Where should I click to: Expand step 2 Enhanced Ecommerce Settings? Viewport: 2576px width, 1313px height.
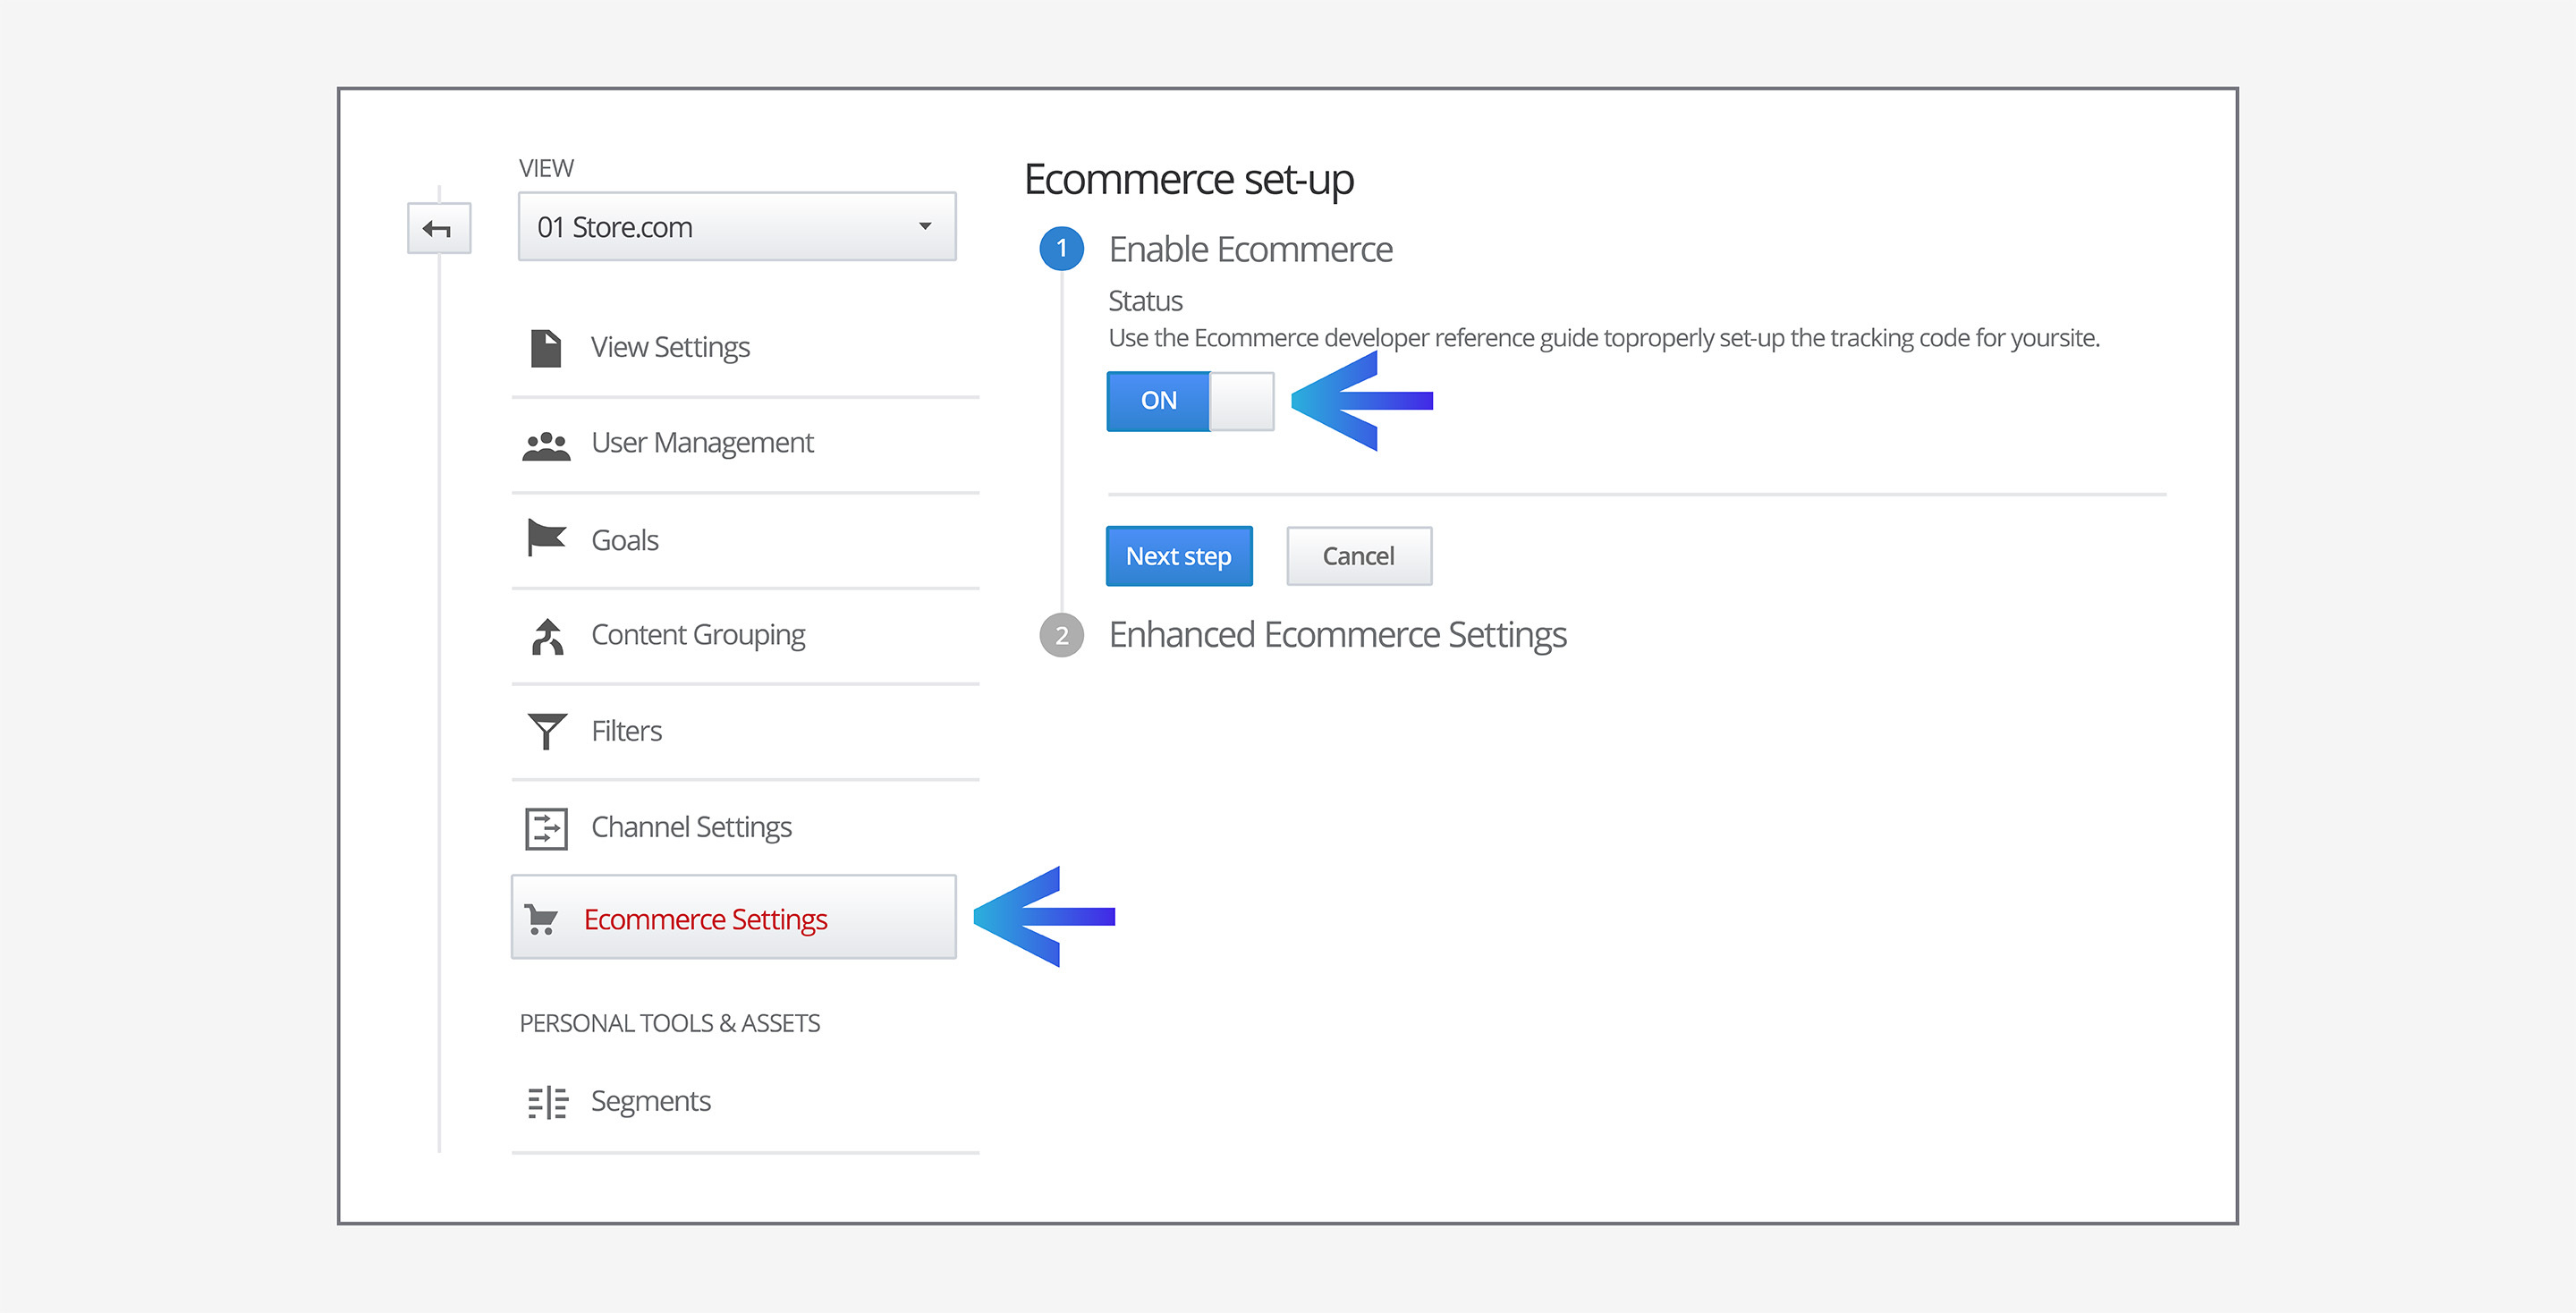click(x=1336, y=635)
